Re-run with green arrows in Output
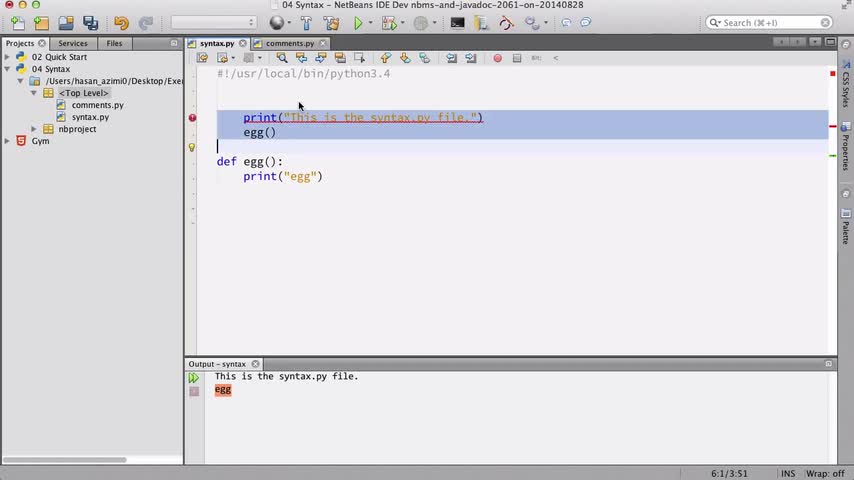 click(194, 377)
